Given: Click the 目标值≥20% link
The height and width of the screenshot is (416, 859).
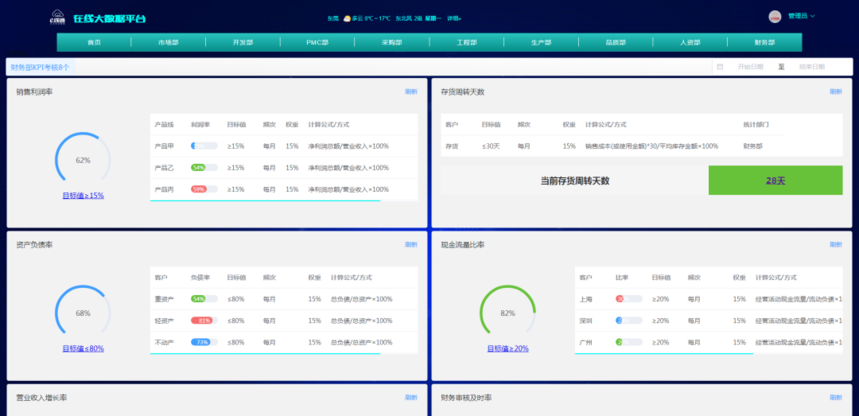Looking at the screenshot, I should coord(507,349).
